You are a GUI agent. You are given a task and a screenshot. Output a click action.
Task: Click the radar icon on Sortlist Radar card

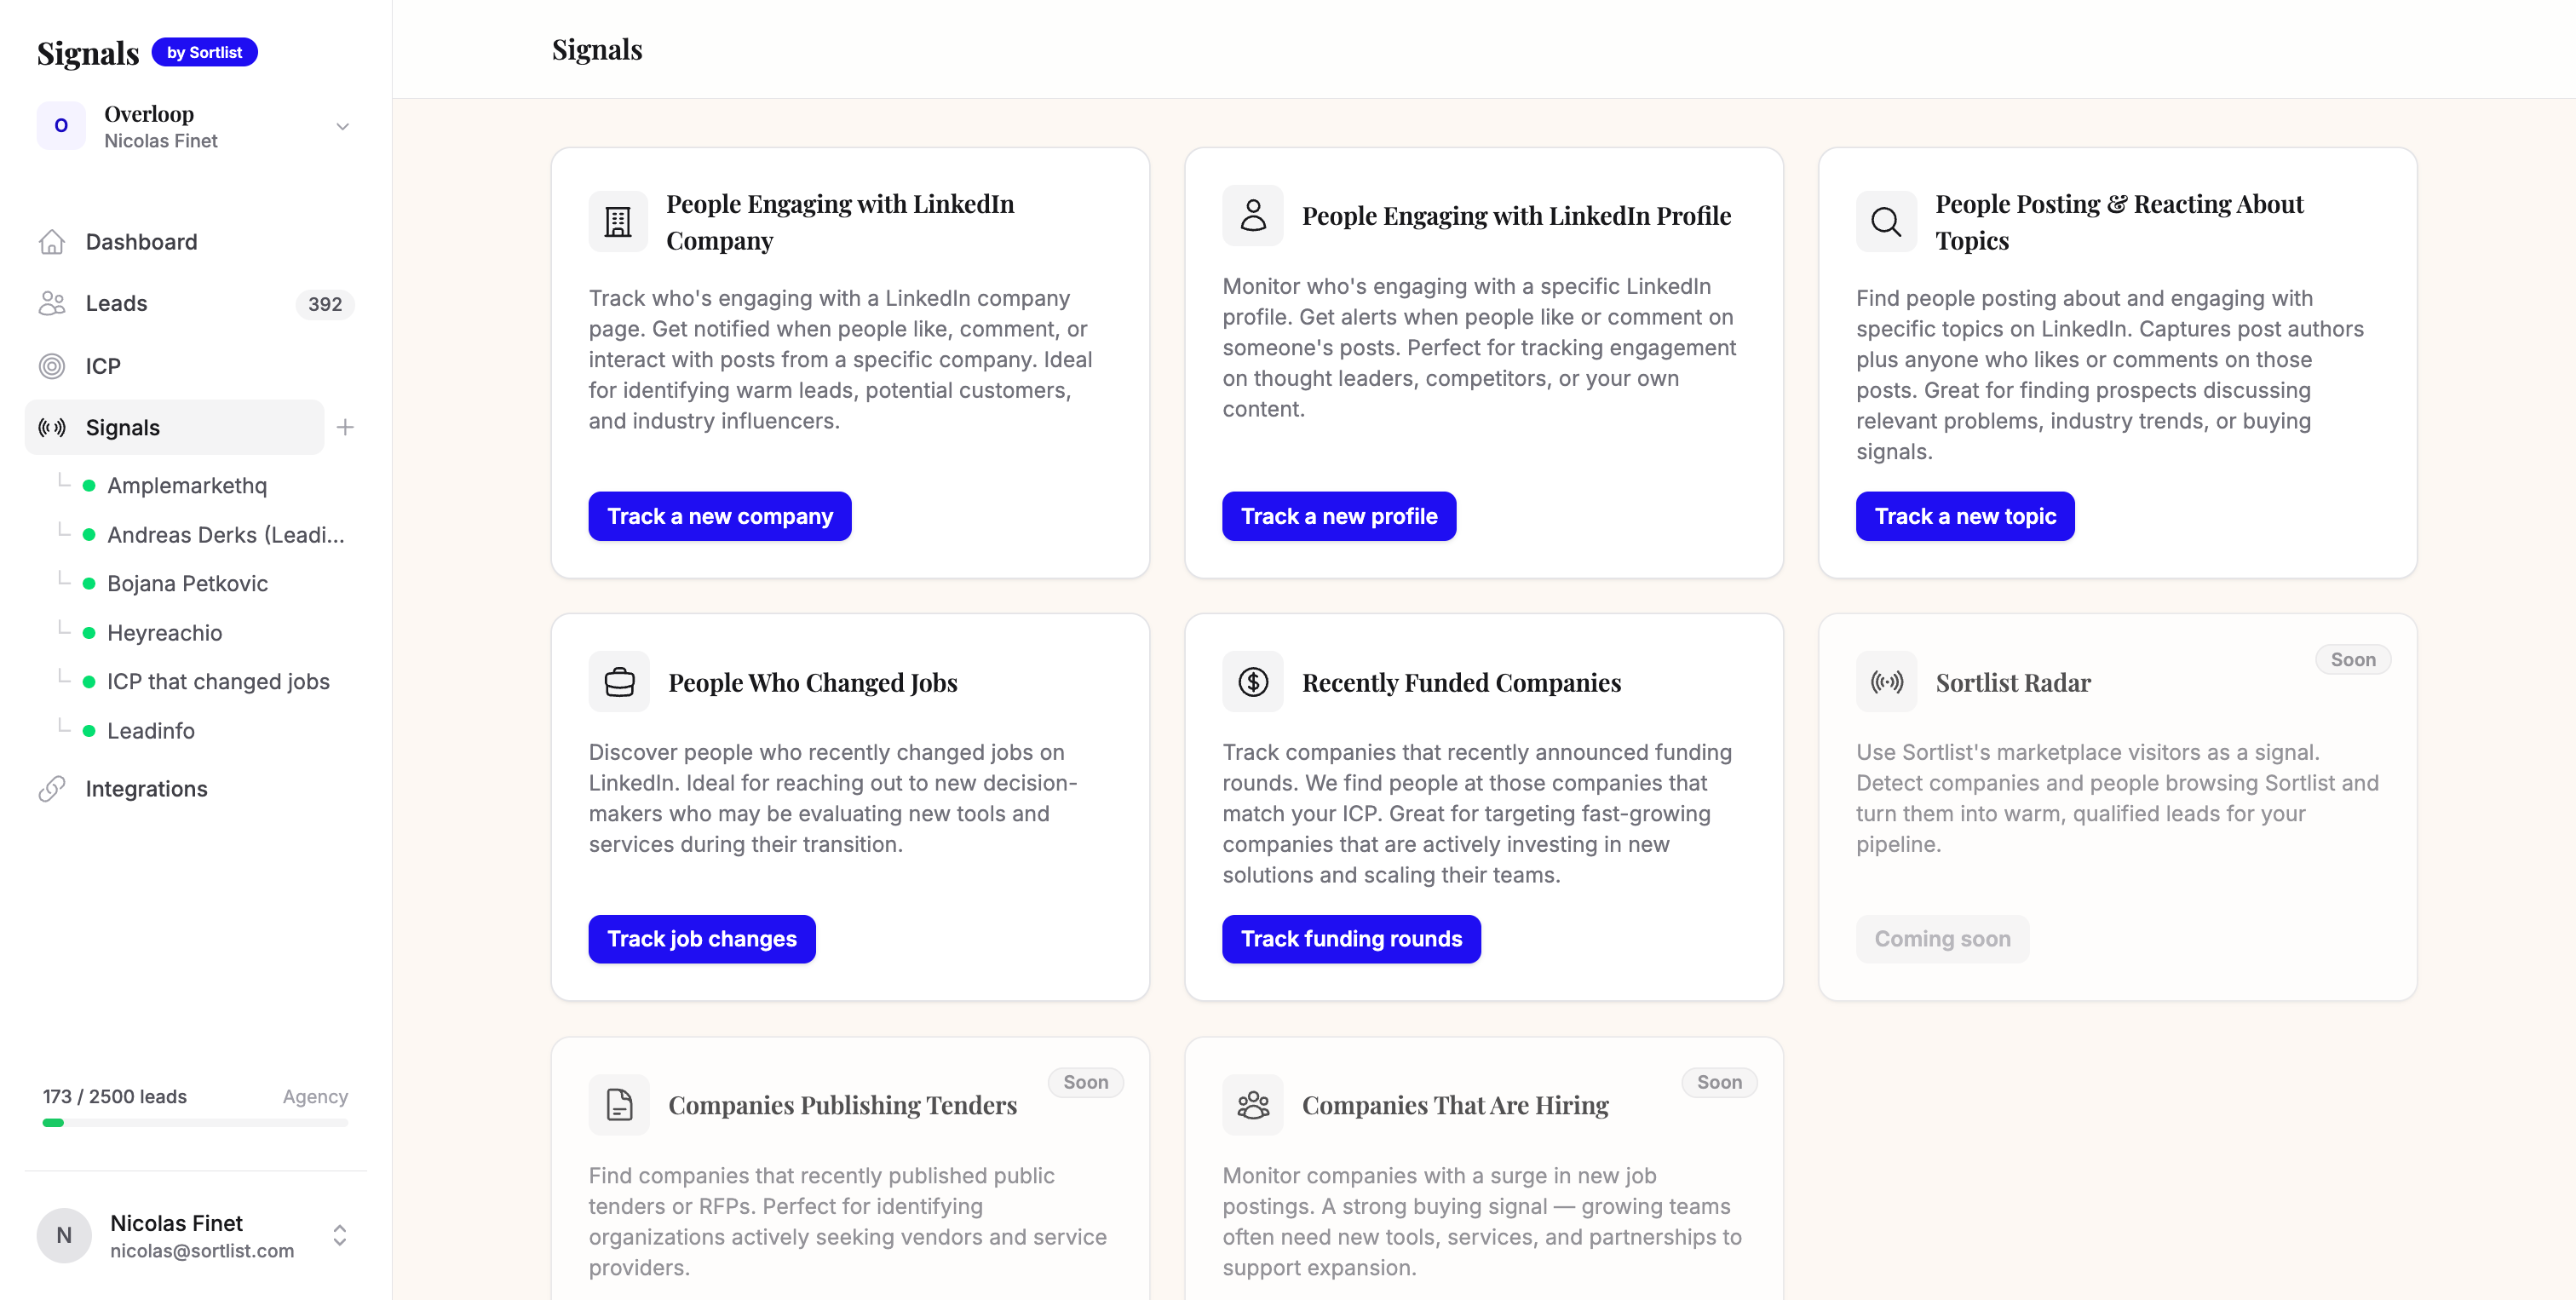point(1886,682)
